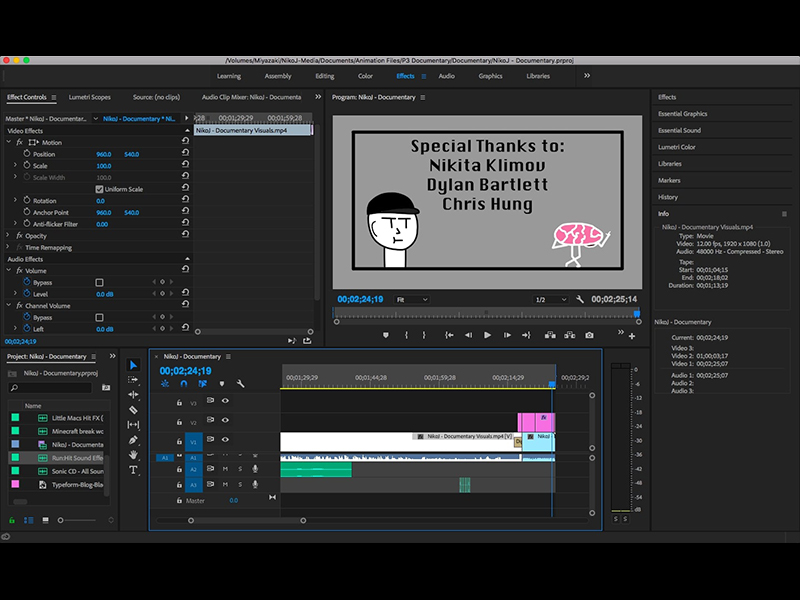This screenshot has height=600, width=800.
Task: Expand the Opacity effect section
Action: (9, 235)
